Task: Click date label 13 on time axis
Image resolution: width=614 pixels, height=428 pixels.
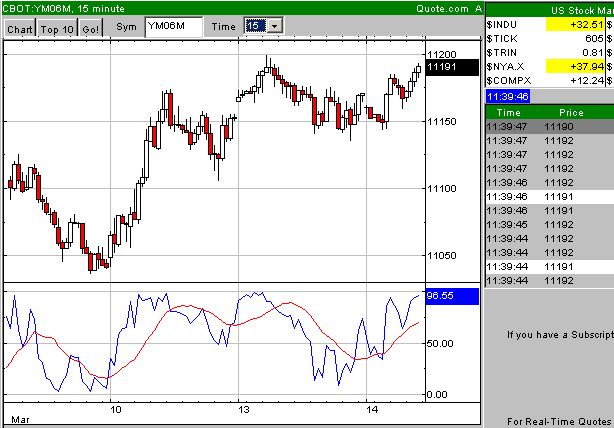Action: [244, 410]
